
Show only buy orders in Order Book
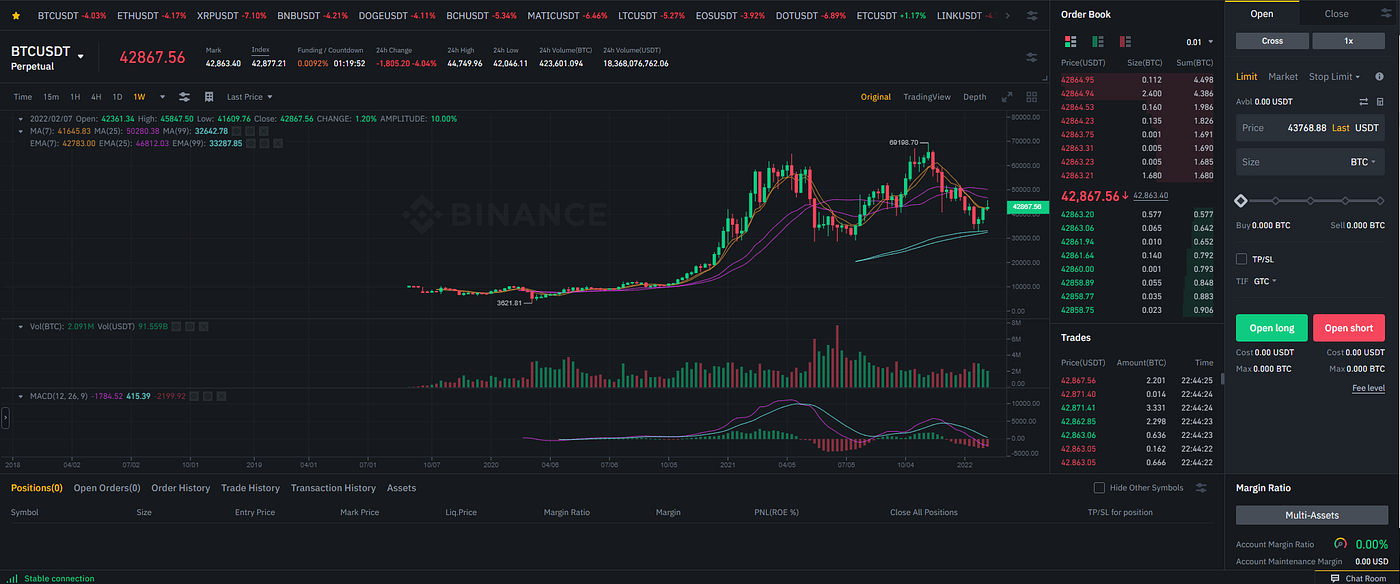point(1098,42)
